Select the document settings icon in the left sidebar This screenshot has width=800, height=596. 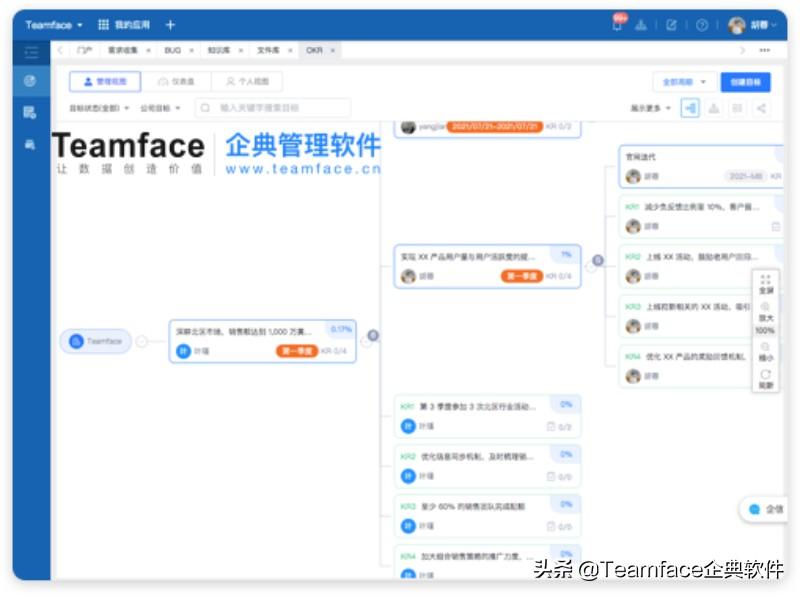(30, 112)
